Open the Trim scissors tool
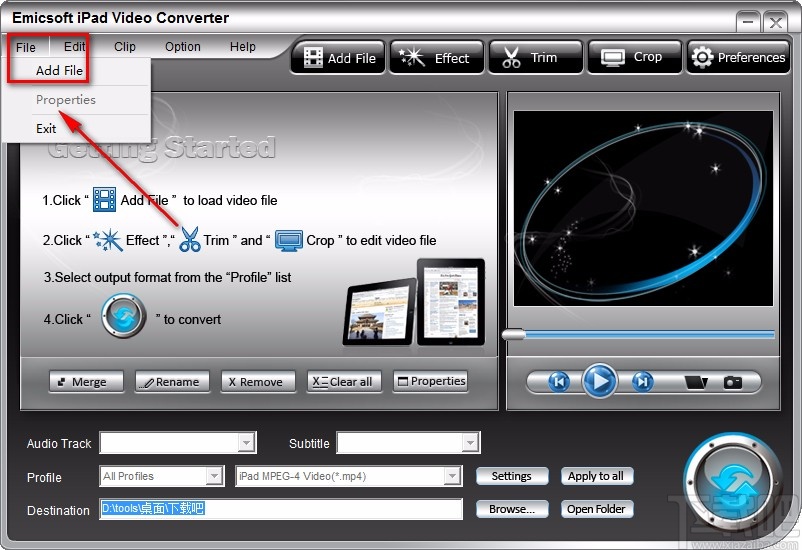 click(536, 58)
